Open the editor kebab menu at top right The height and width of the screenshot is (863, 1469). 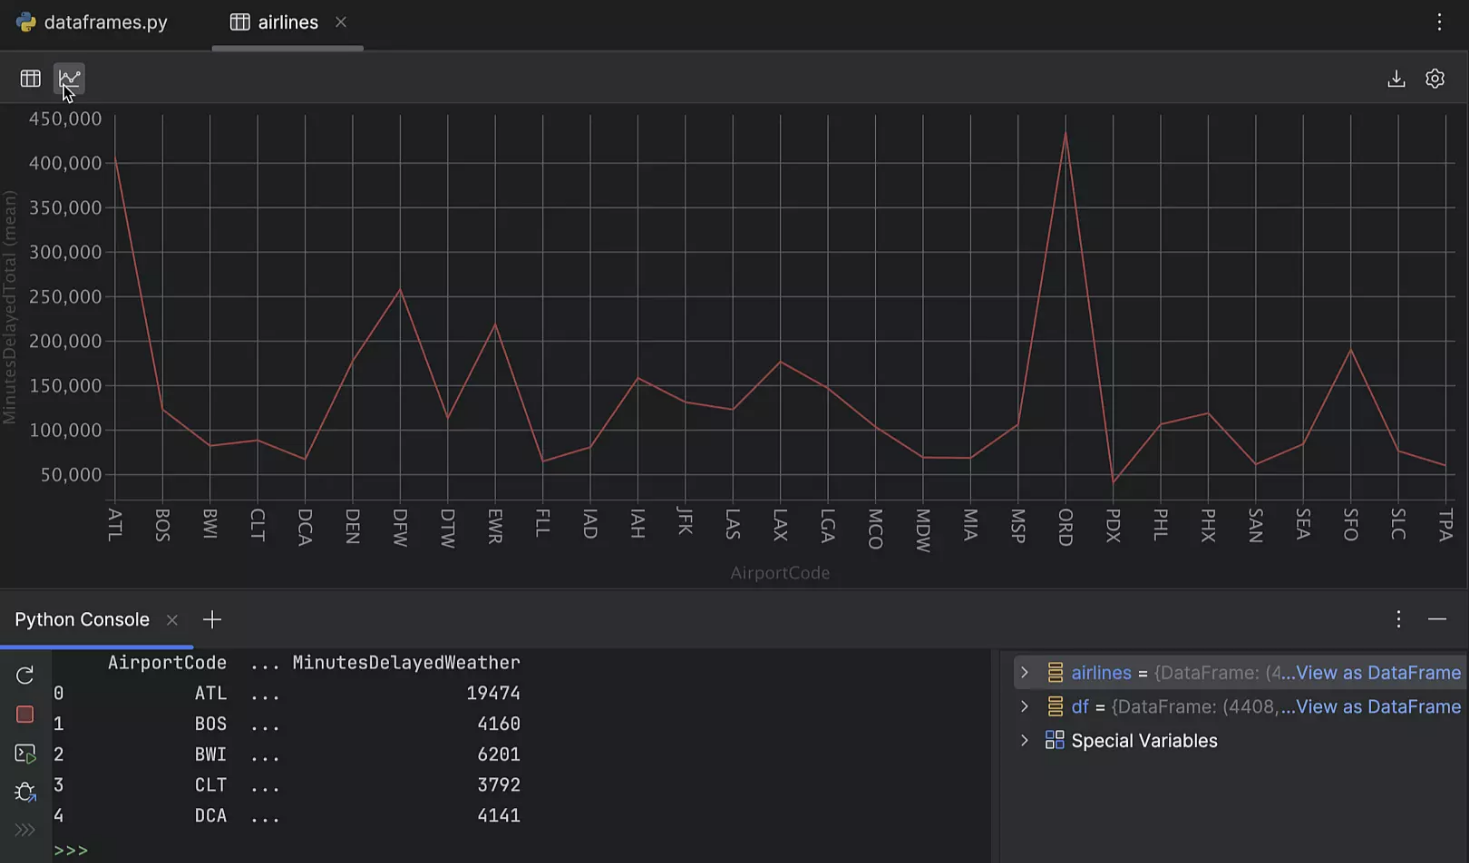click(x=1438, y=21)
